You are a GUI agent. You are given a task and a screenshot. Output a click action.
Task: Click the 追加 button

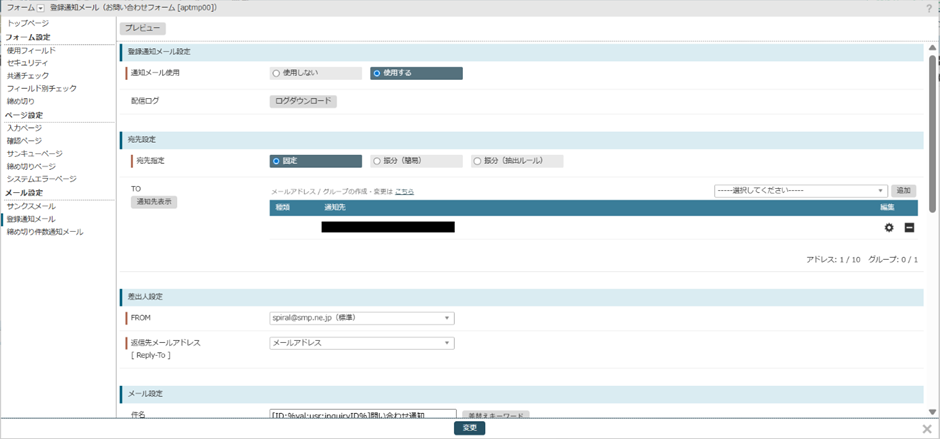(x=903, y=190)
